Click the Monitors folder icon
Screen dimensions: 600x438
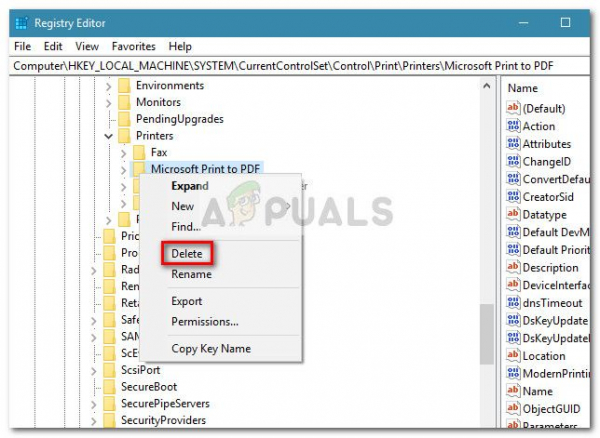pyautogui.click(x=124, y=102)
